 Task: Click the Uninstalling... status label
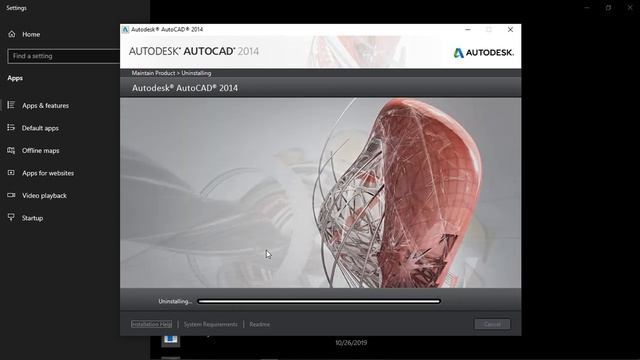(175, 301)
